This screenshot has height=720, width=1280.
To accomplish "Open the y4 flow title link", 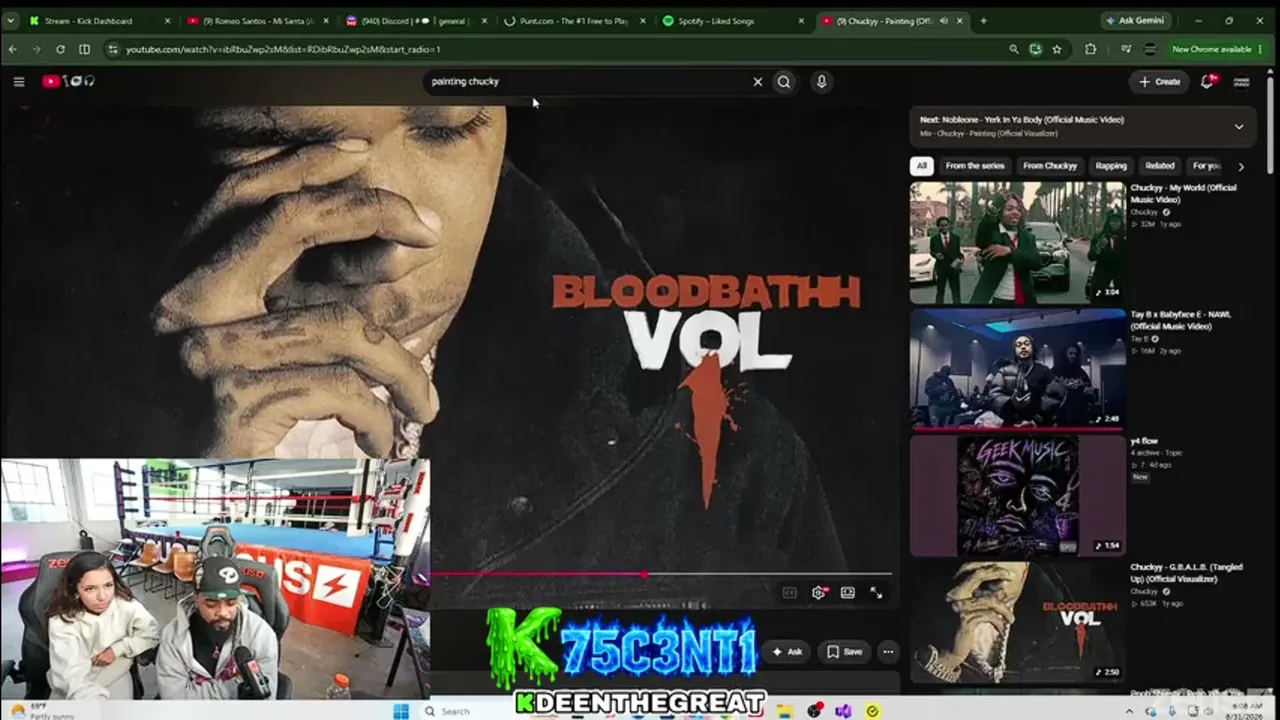I will pos(1144,441).
